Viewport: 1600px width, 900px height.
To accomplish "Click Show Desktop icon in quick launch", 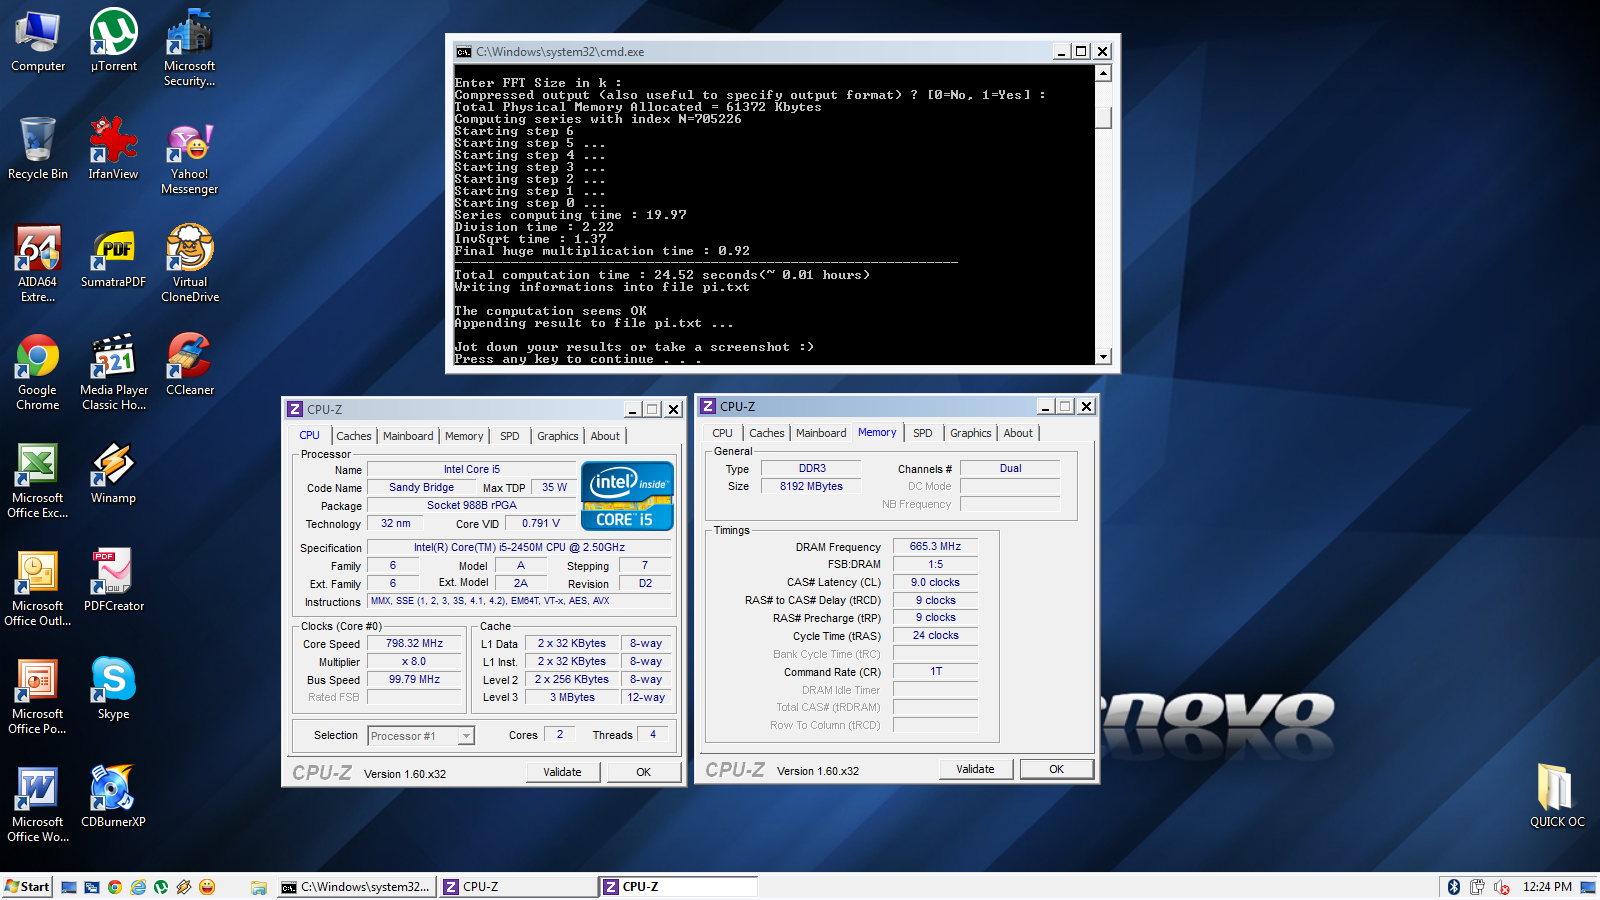I will [69, 887].
